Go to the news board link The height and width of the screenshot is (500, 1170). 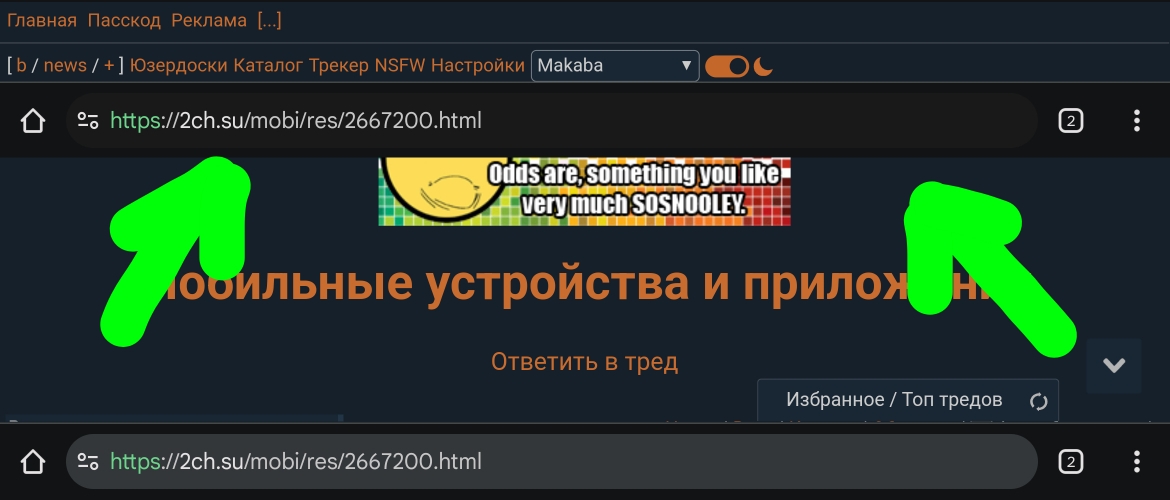click(x=65, y=66)
